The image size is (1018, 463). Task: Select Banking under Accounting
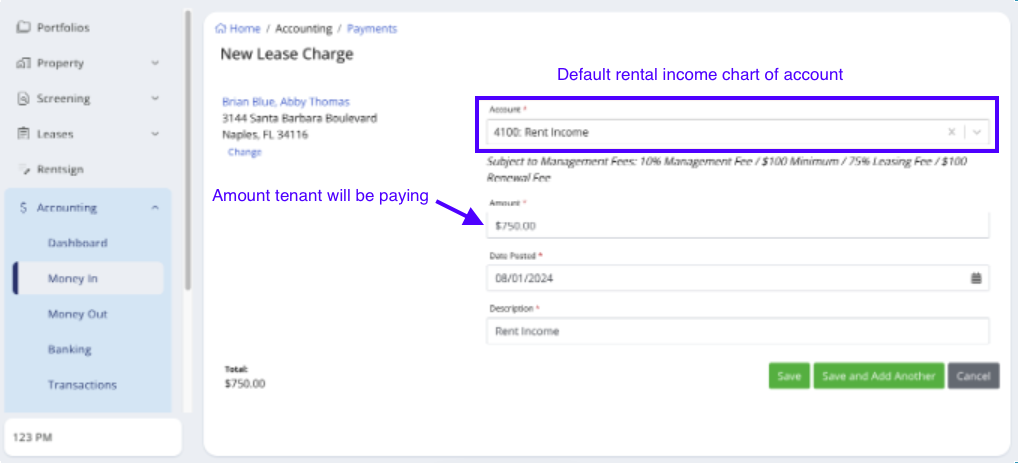pos(69,350)
